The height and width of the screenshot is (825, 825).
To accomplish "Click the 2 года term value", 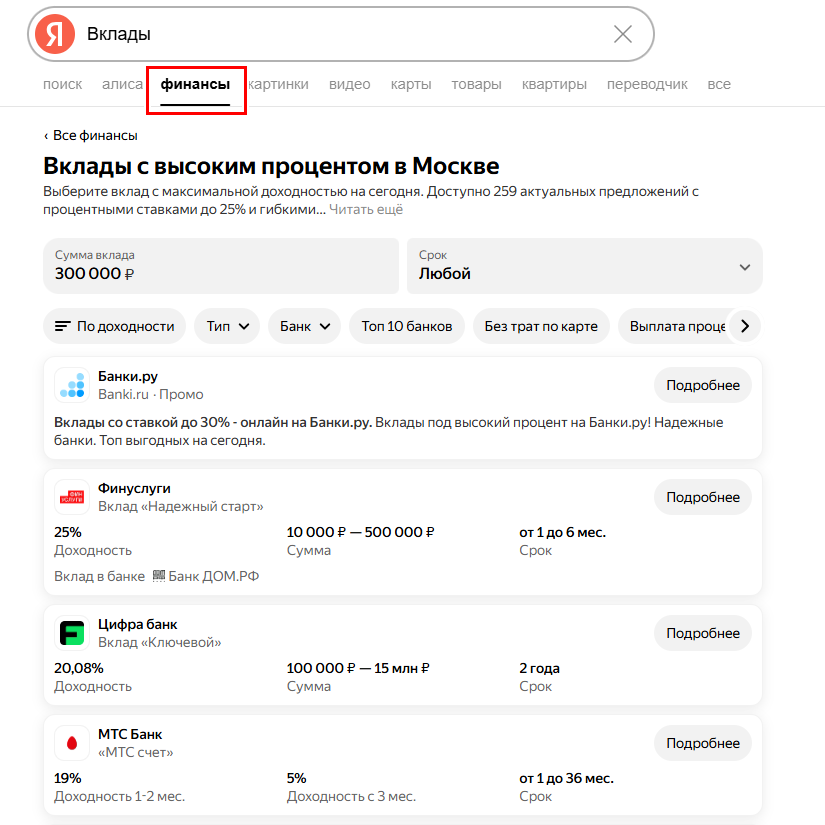I will coord(539,668).
